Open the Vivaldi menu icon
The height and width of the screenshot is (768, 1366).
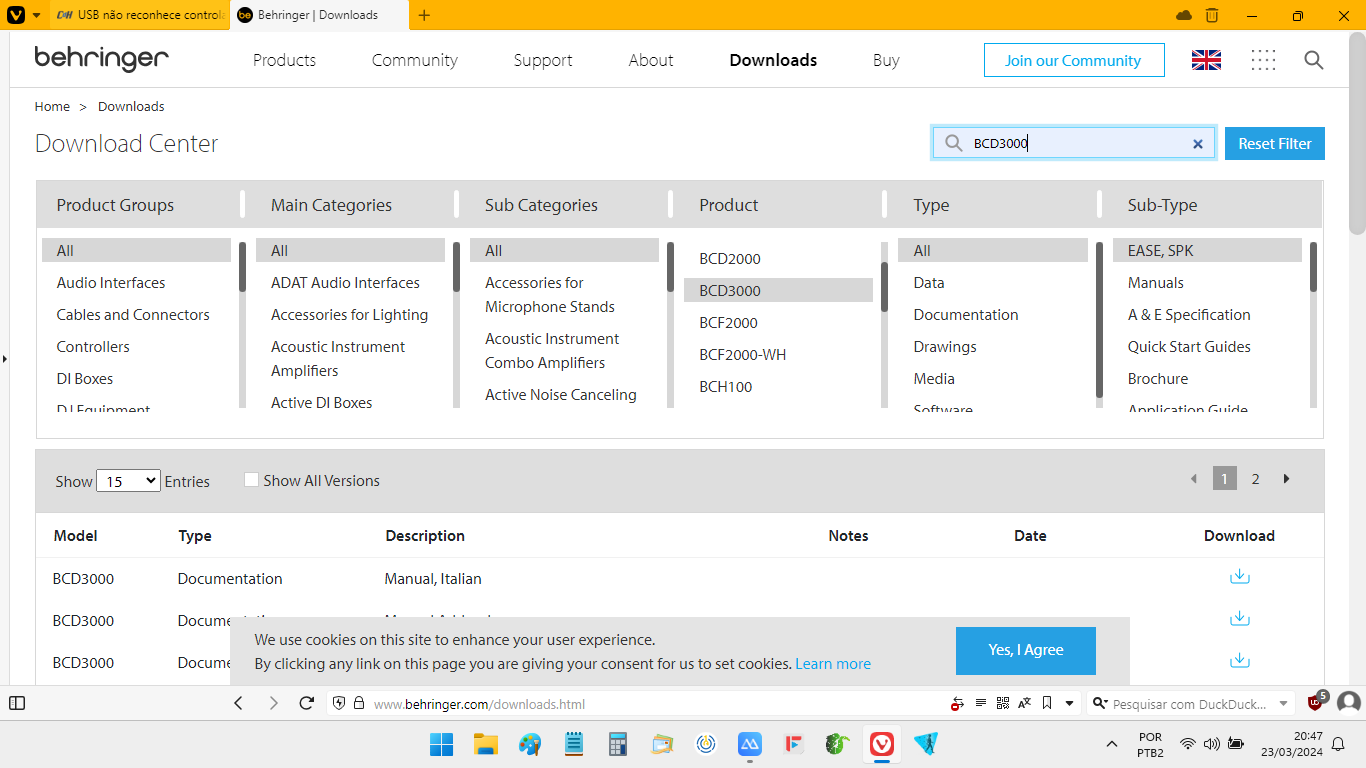point(16,15)
